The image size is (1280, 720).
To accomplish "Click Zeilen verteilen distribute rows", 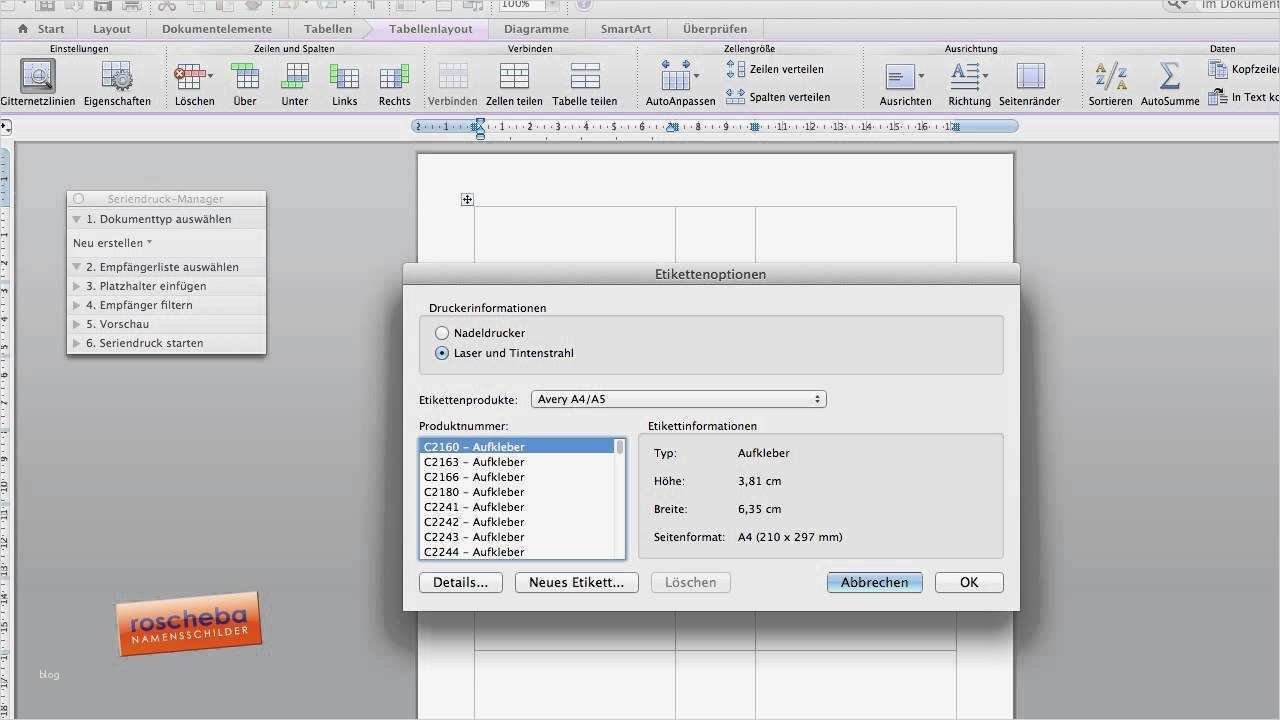I will [x=775, y=69].
